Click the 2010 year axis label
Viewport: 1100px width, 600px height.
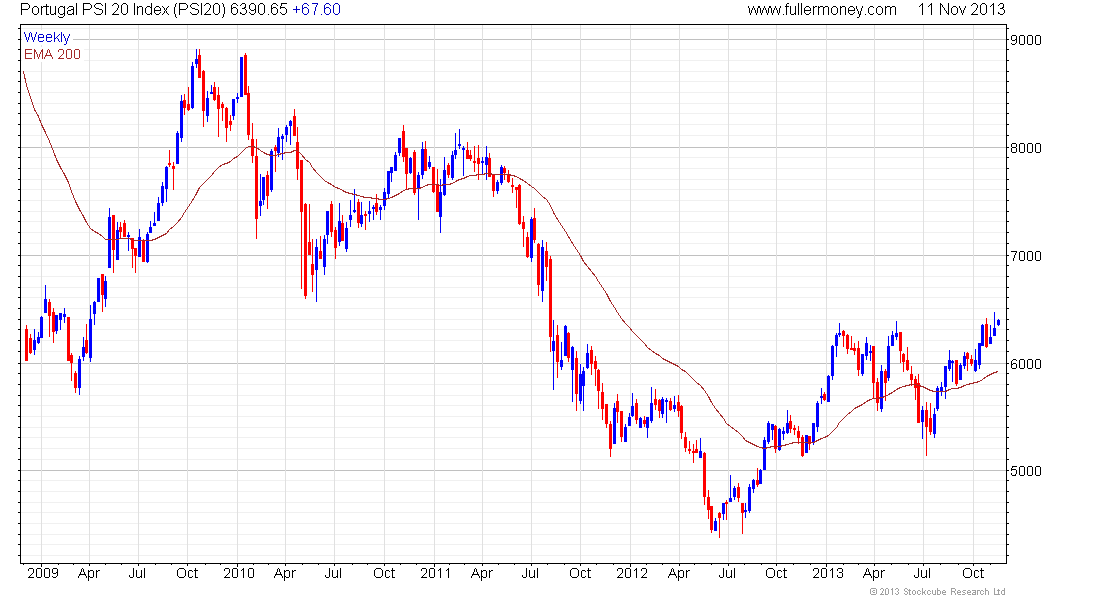point(239,573)
